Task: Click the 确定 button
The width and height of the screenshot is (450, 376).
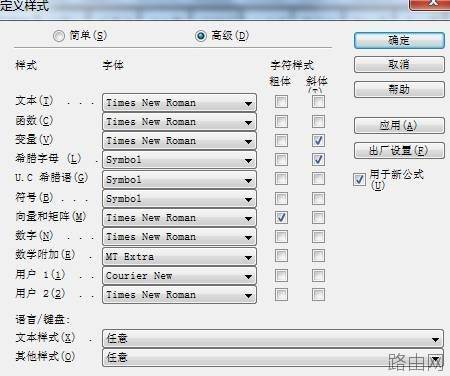Action: tap(399, 41)
